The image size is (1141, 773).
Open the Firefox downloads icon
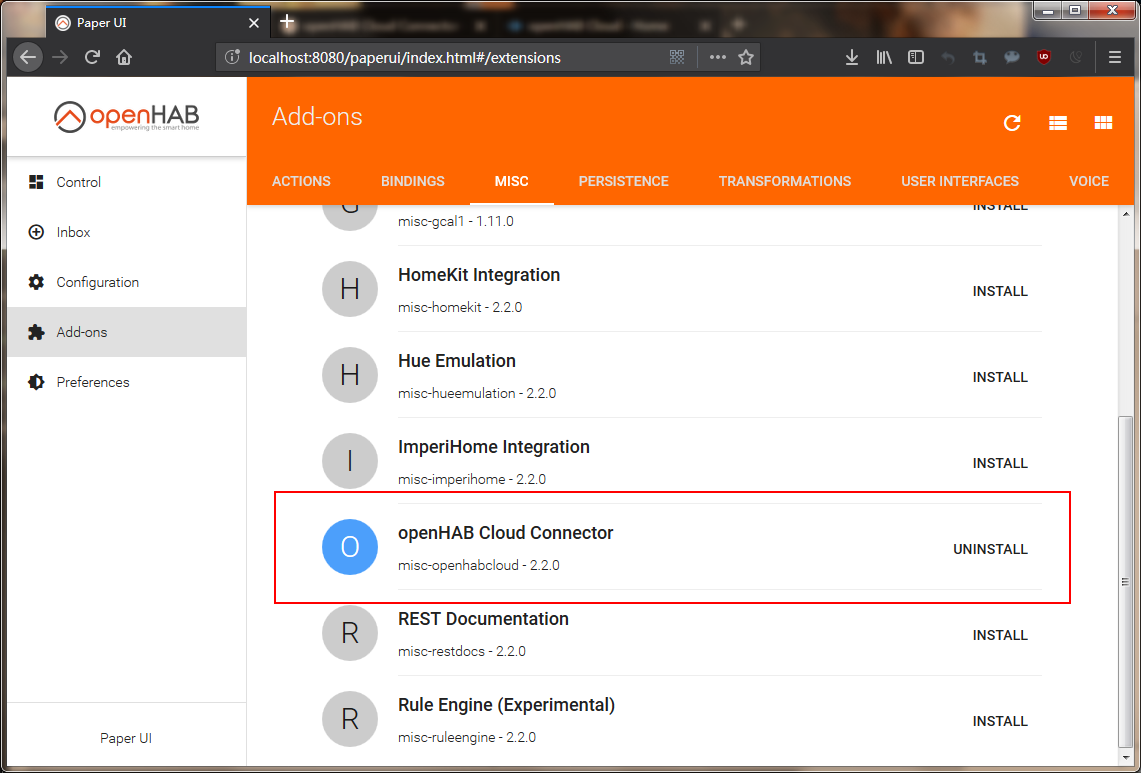point(851,58)
